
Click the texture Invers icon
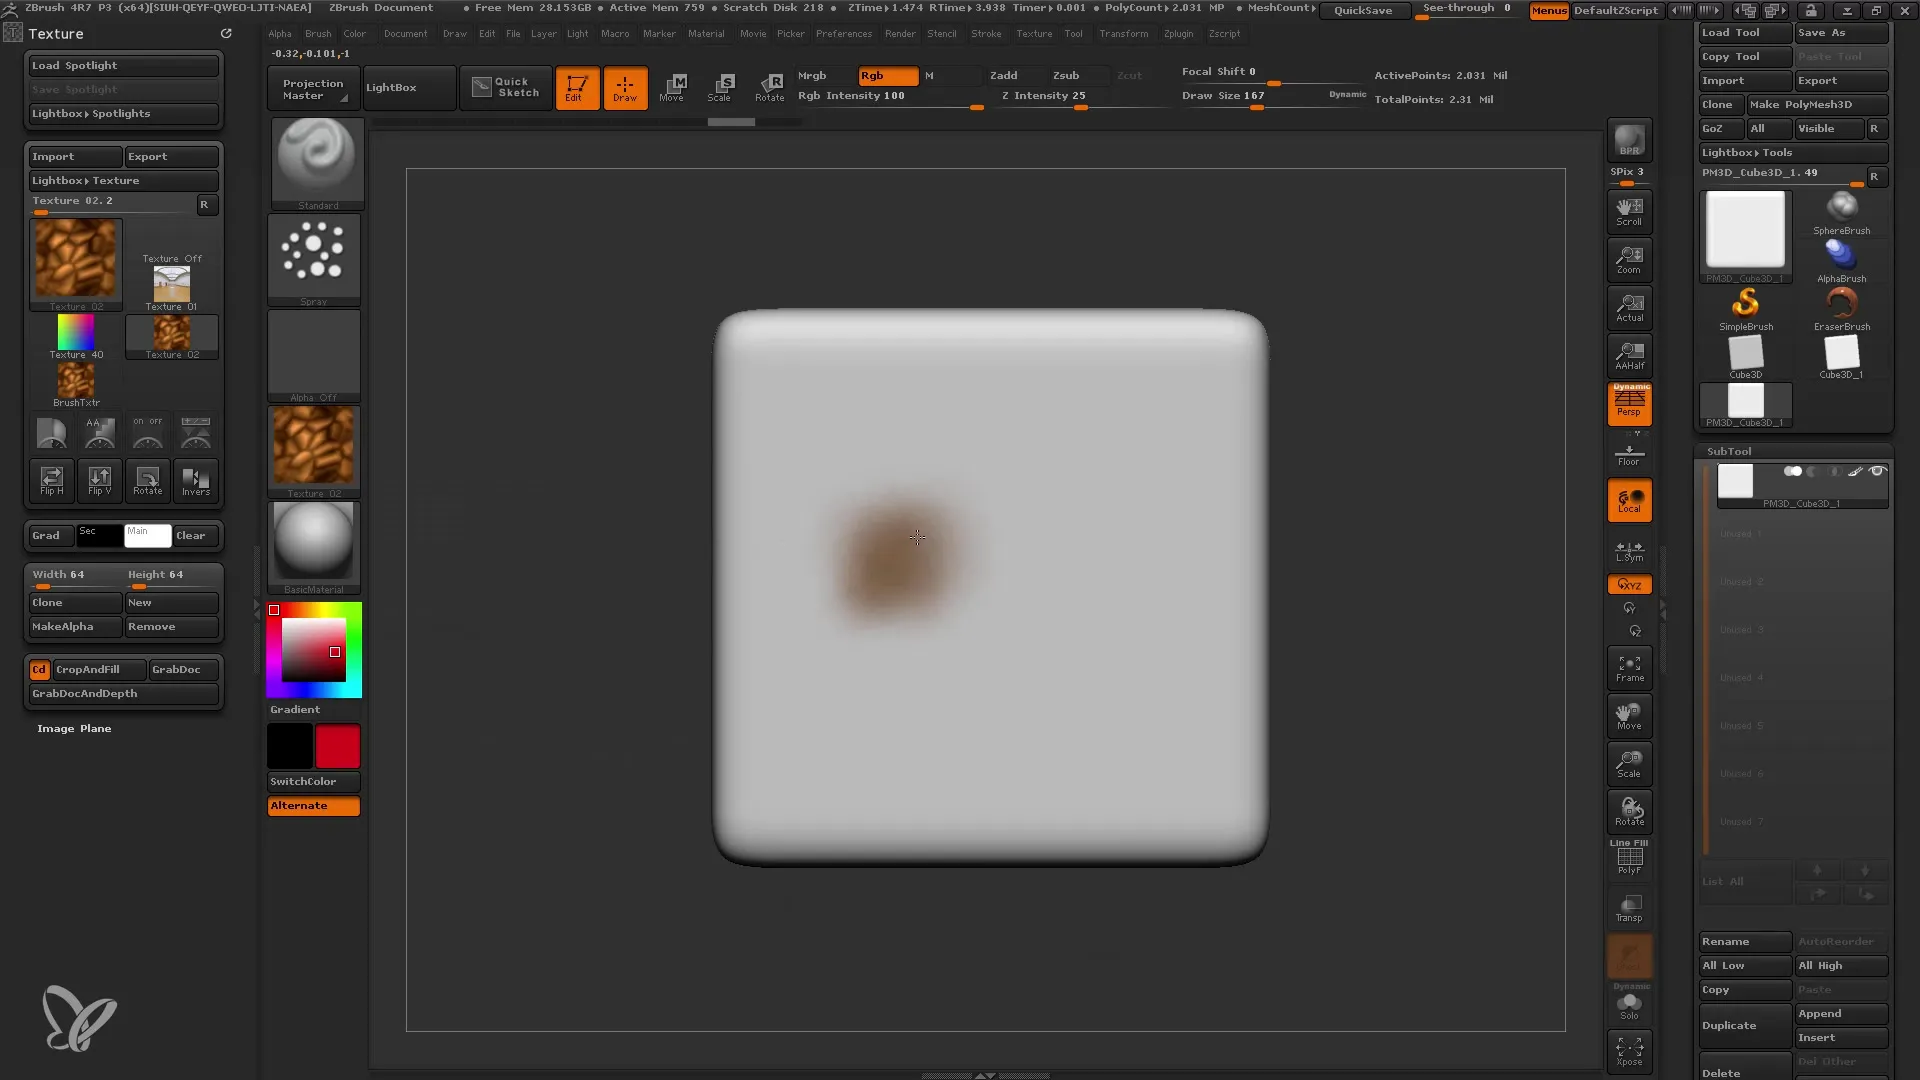(x=195, y=480)
